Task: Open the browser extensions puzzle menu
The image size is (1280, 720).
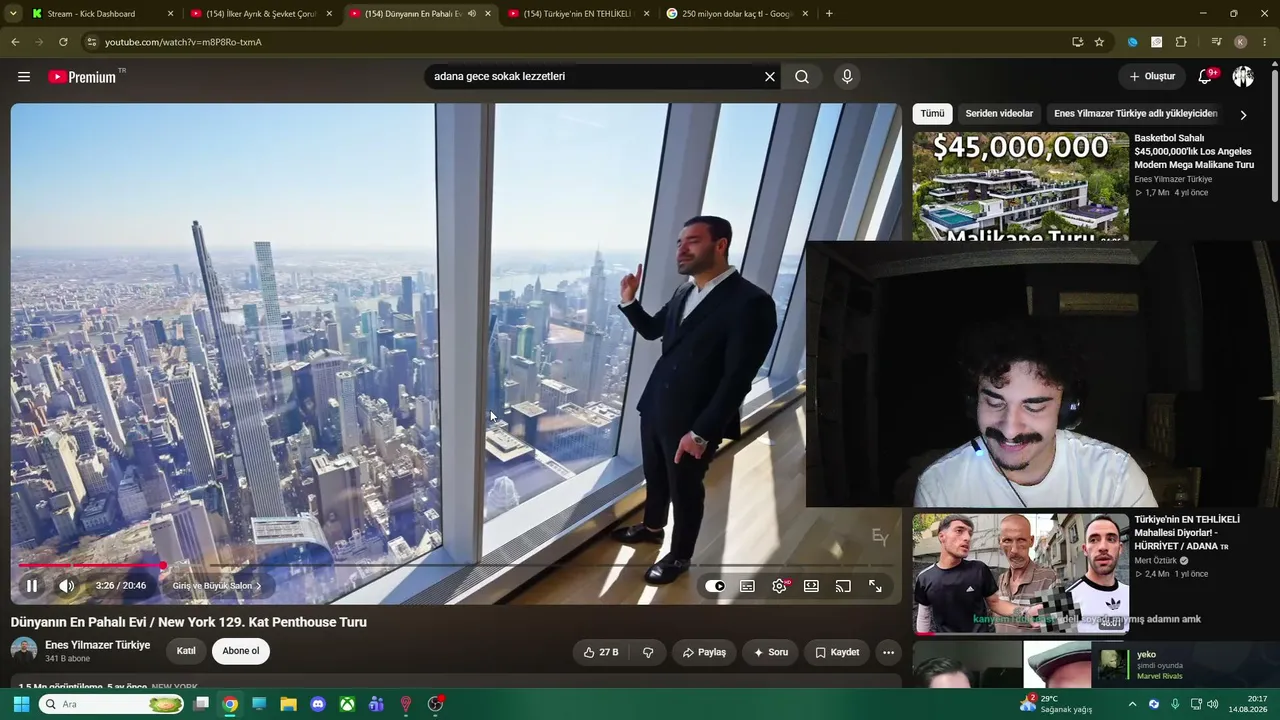Action: click(x=1181, y=42)
